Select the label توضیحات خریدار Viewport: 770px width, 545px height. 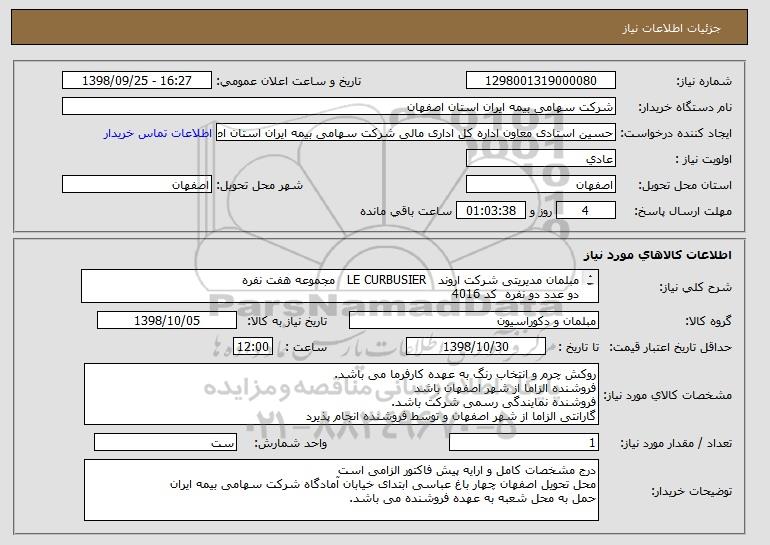(x=691, y=491)
